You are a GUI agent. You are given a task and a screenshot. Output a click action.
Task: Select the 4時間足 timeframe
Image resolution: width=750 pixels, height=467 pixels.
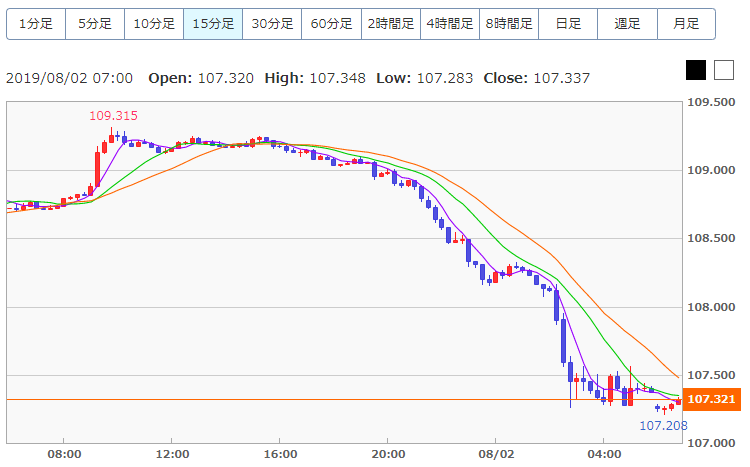450,23
